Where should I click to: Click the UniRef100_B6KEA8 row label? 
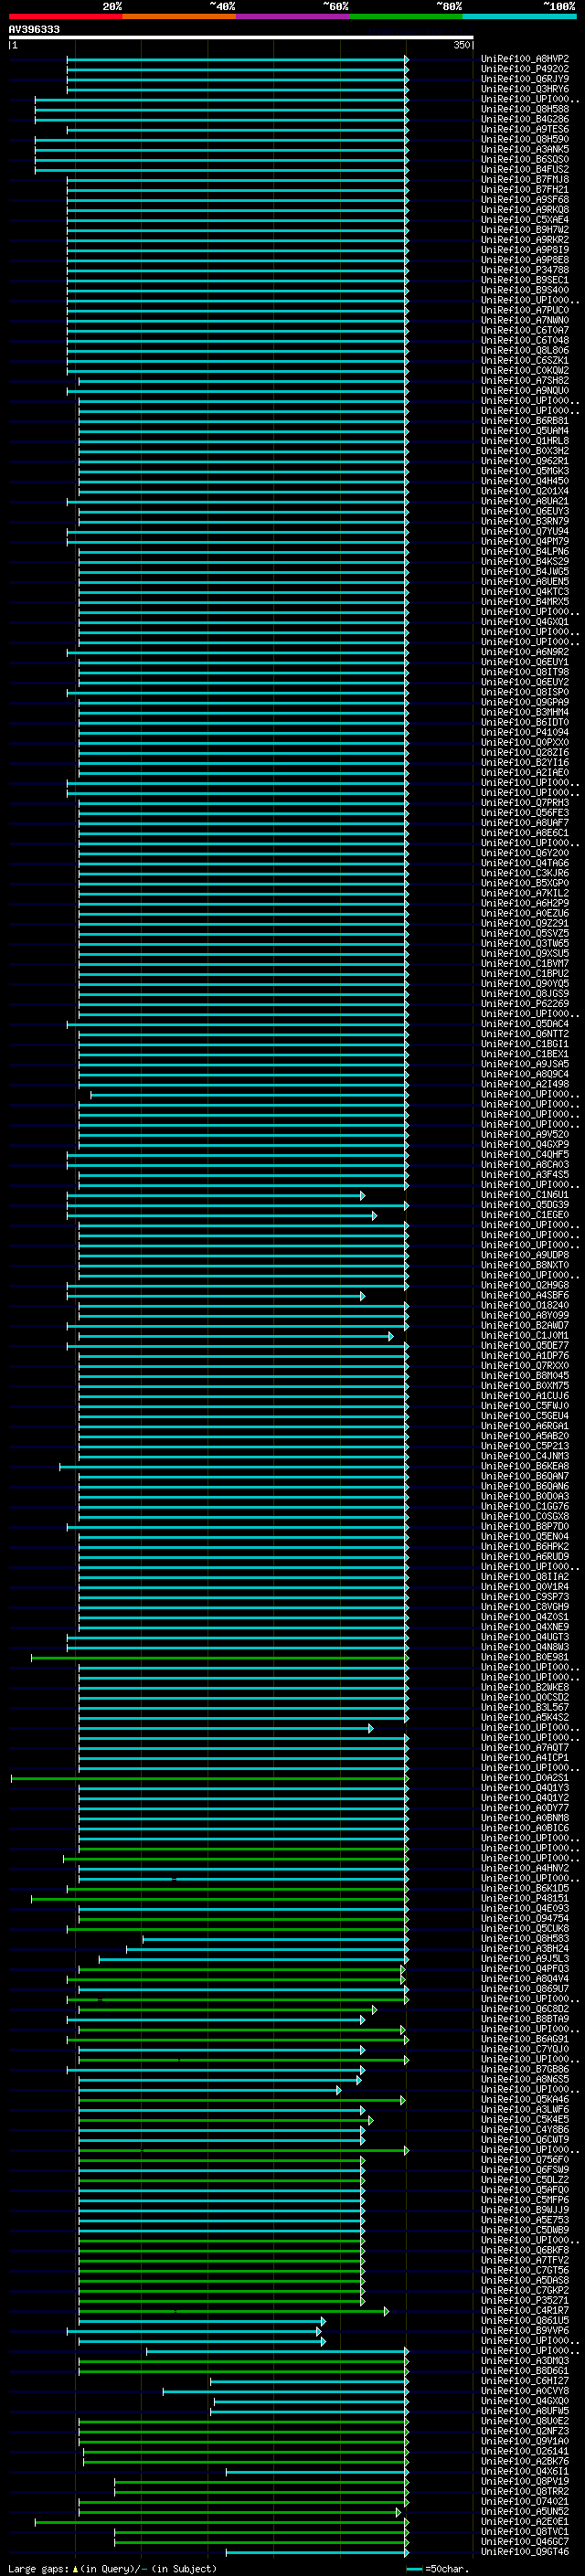coord(525,1466)
